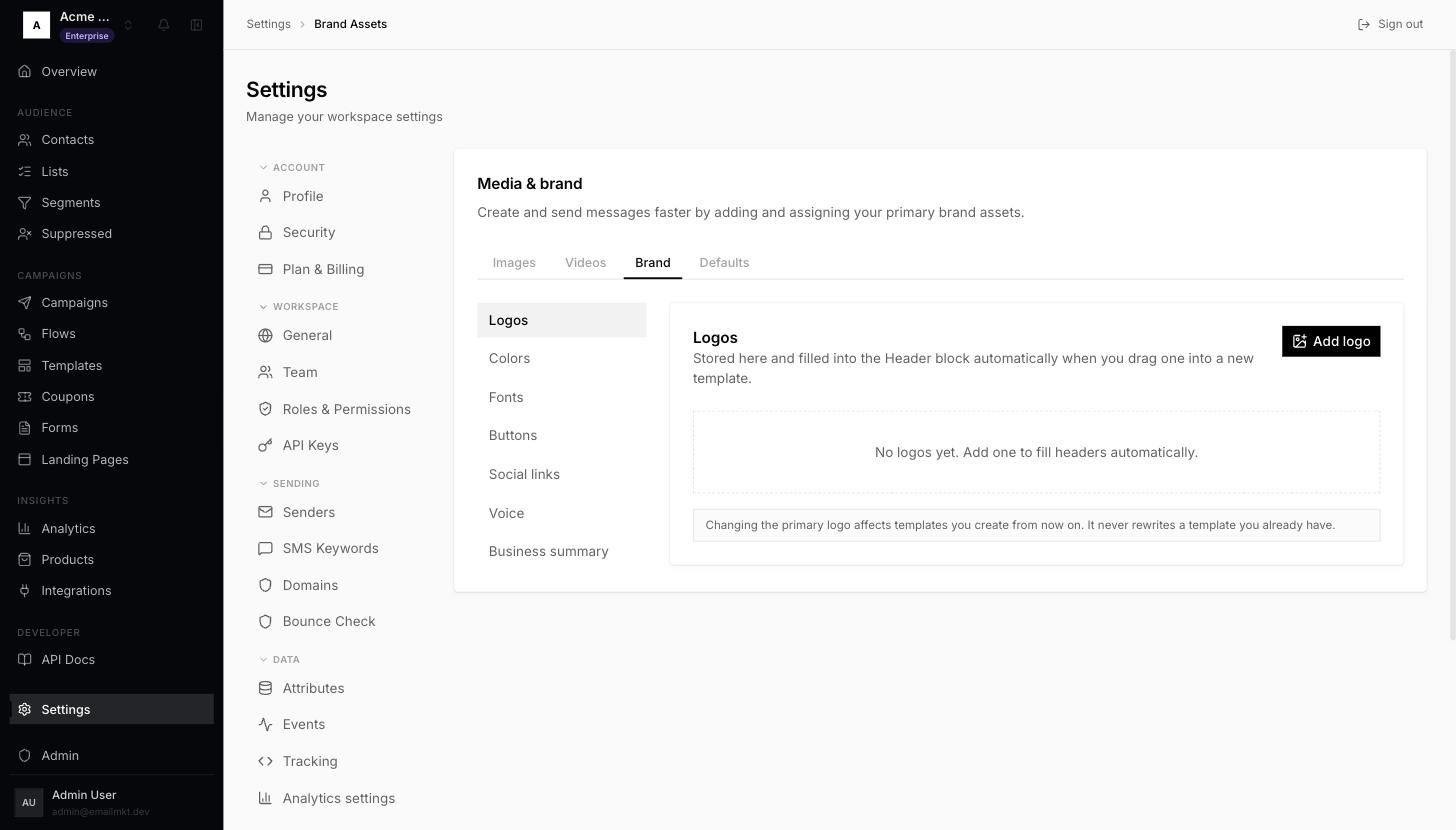Open Social links brand section

[562, 475]
